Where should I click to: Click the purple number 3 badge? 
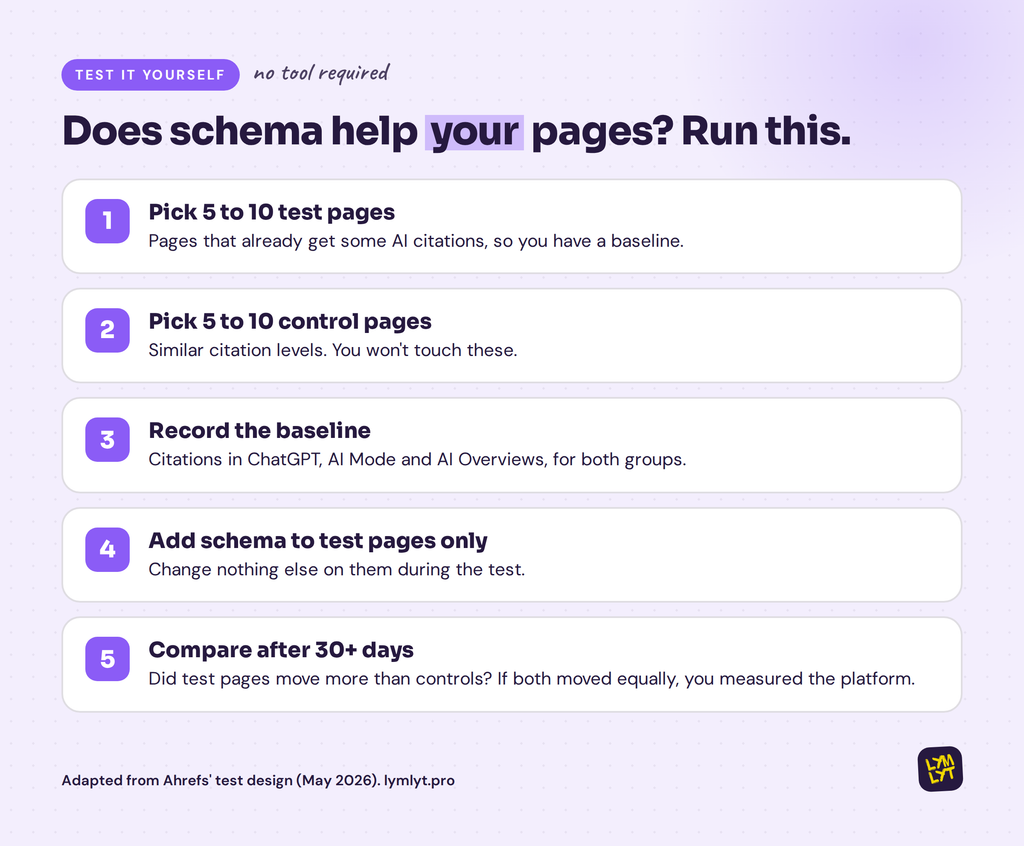108,440
